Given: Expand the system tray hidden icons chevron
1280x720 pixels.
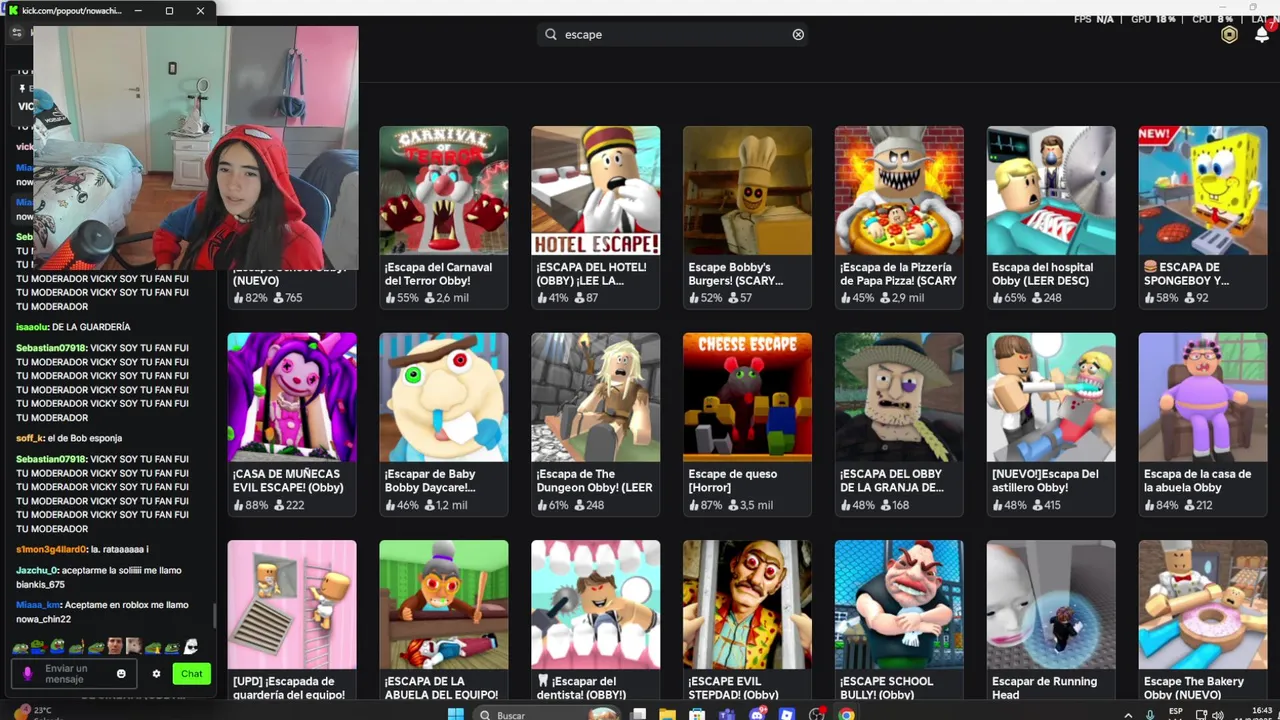Looking at the screenshot, I should 1129,715.
